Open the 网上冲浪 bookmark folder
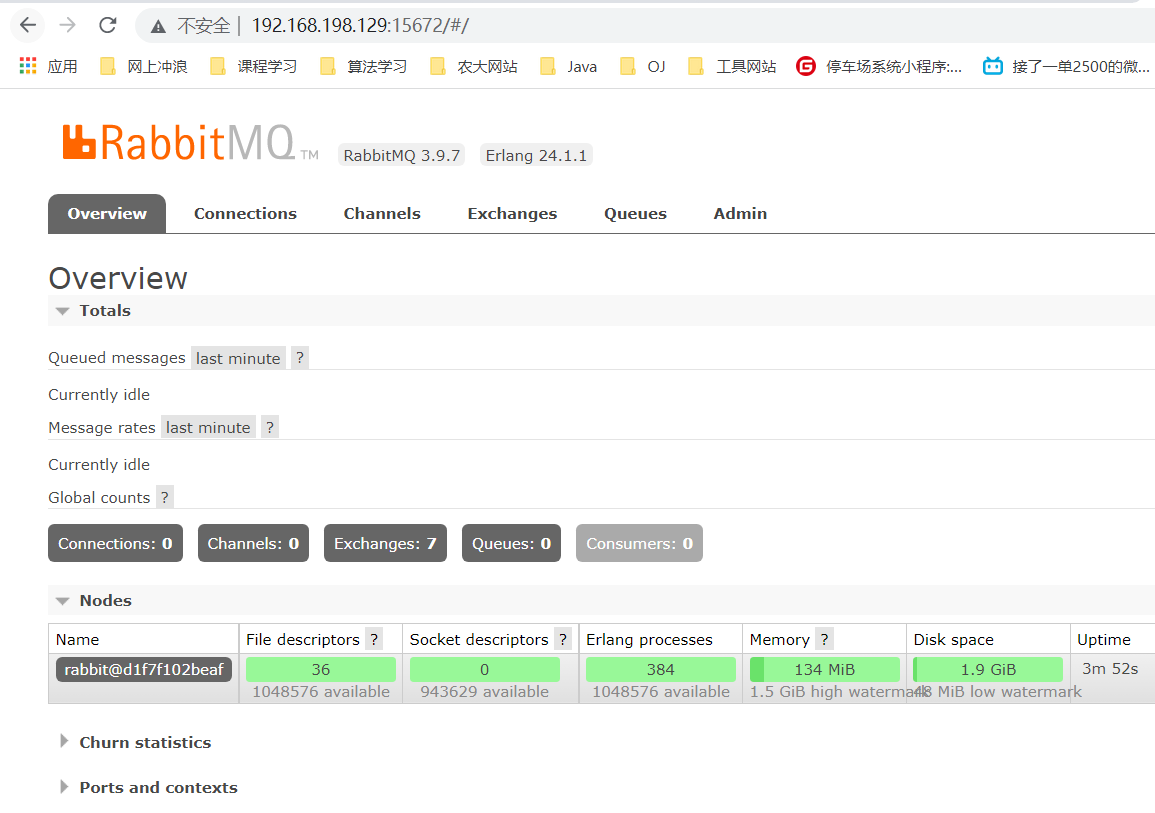1155x813 pixels. tap(144, 67)
